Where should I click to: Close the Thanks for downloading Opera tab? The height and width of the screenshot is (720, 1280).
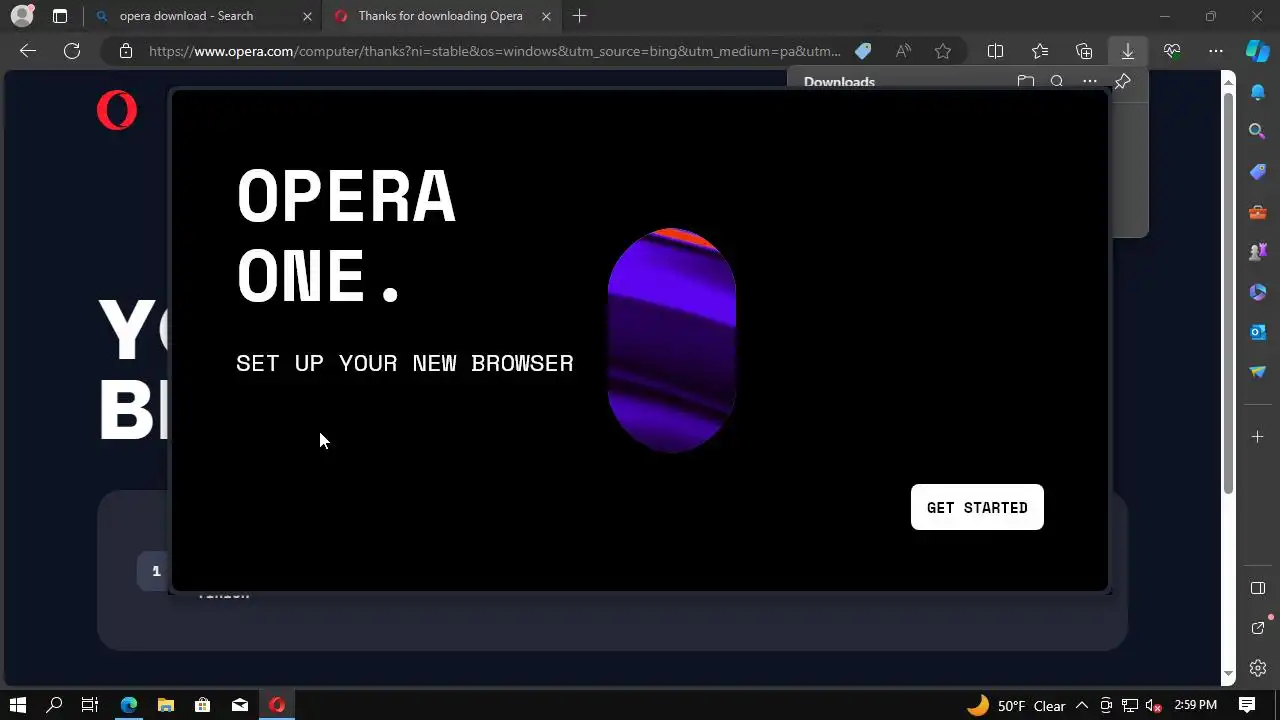[546, 16]
